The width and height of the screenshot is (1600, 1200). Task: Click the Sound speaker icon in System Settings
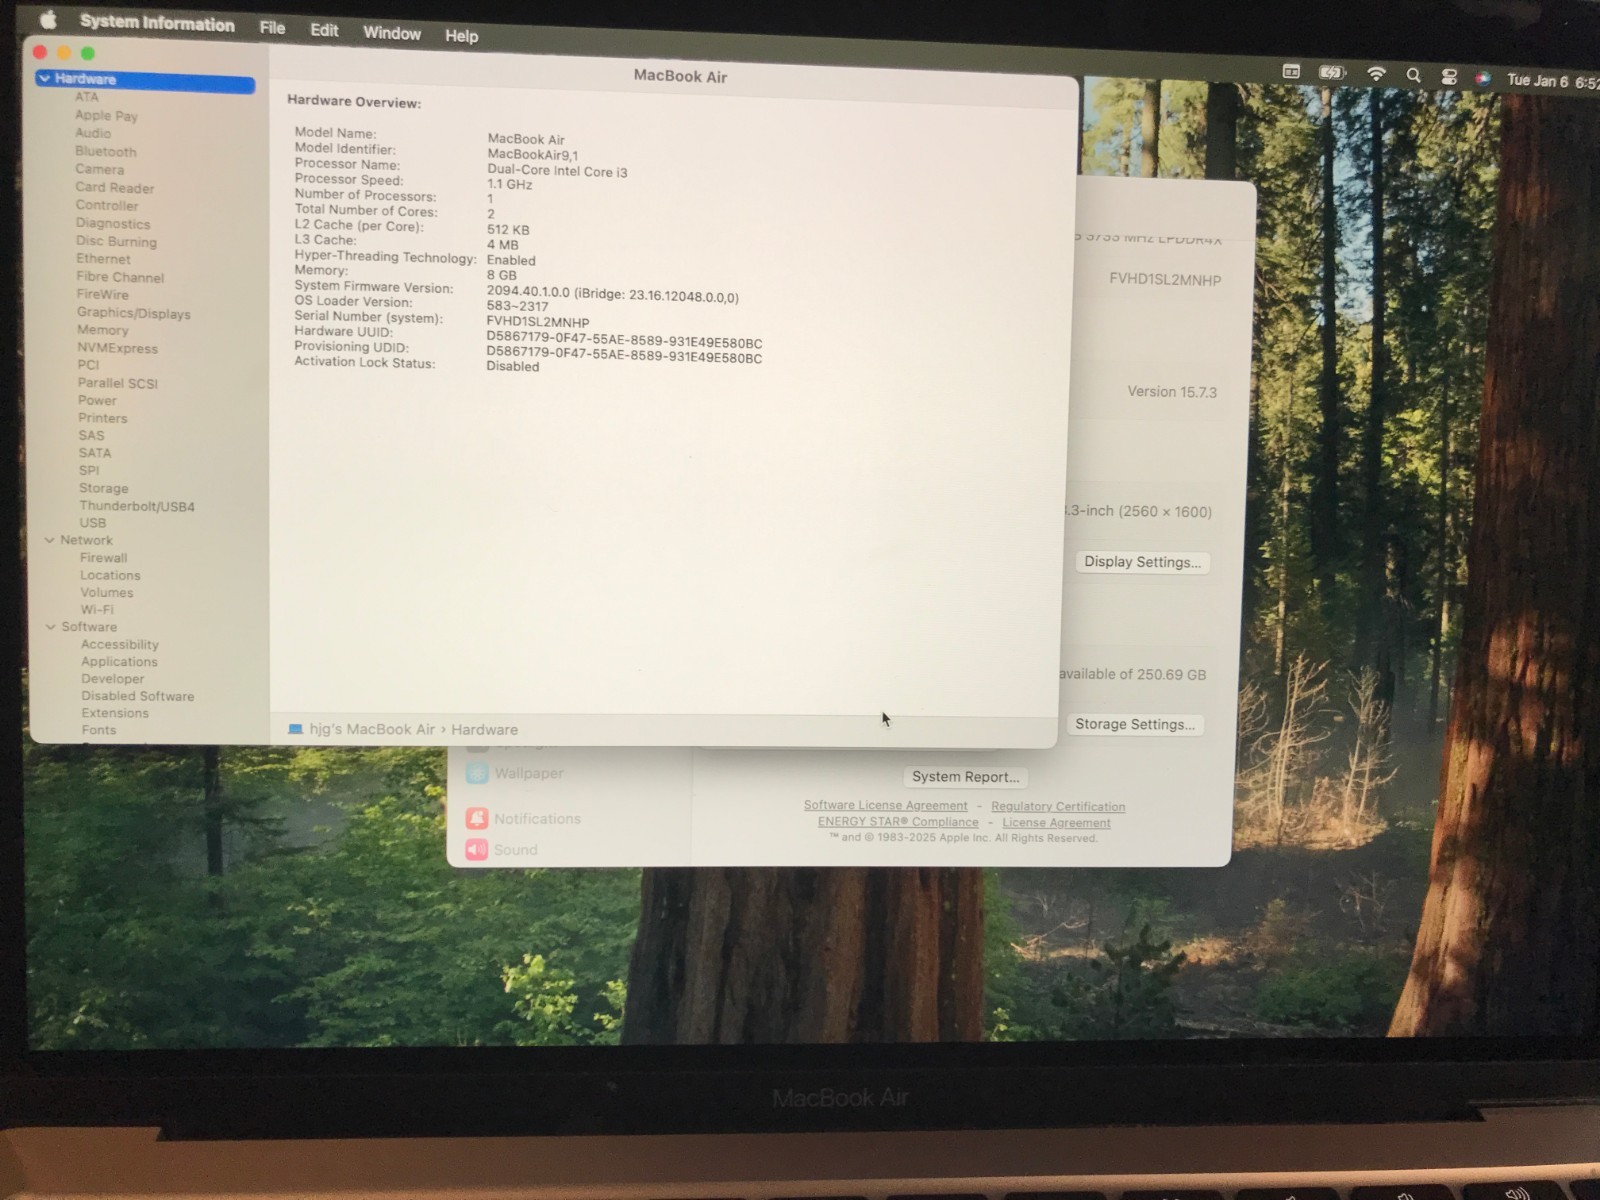[477, 849]
